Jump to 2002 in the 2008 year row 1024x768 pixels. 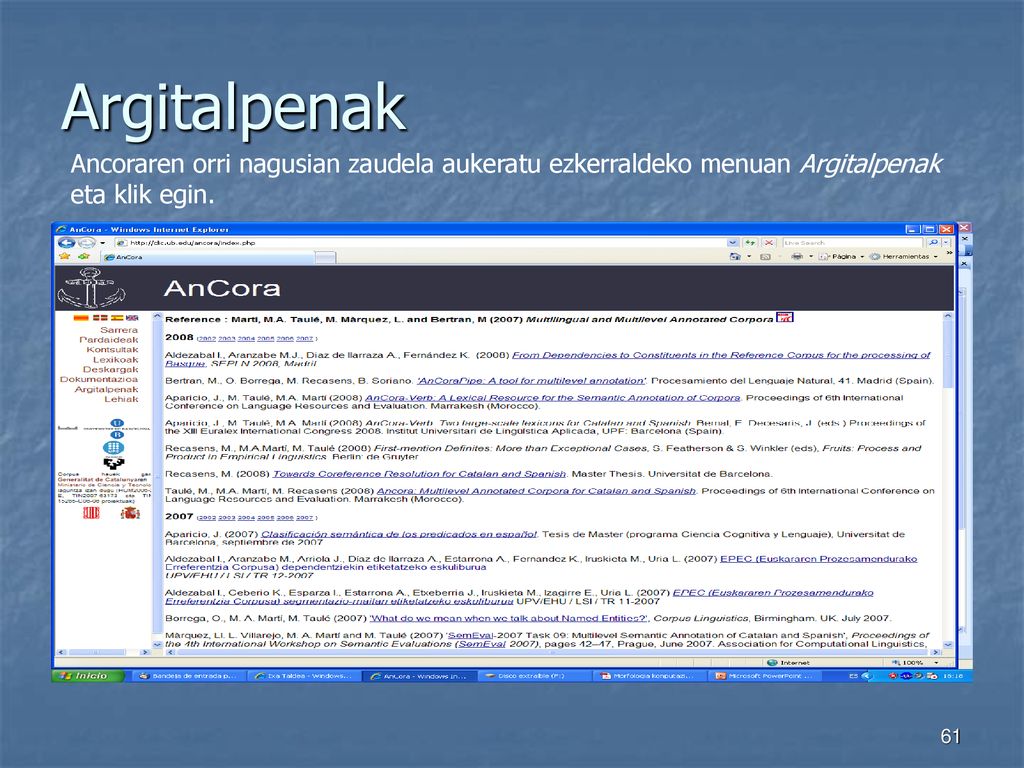206,339
